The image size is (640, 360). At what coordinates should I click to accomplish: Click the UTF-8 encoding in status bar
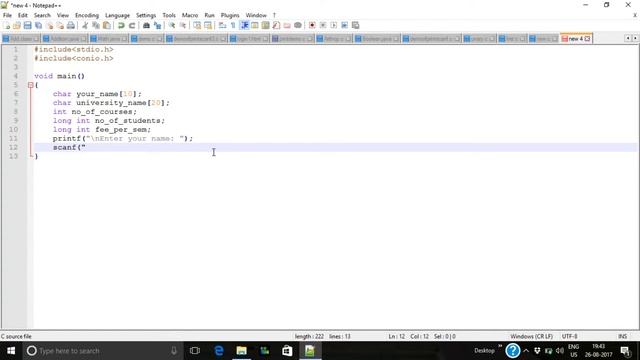569,336
